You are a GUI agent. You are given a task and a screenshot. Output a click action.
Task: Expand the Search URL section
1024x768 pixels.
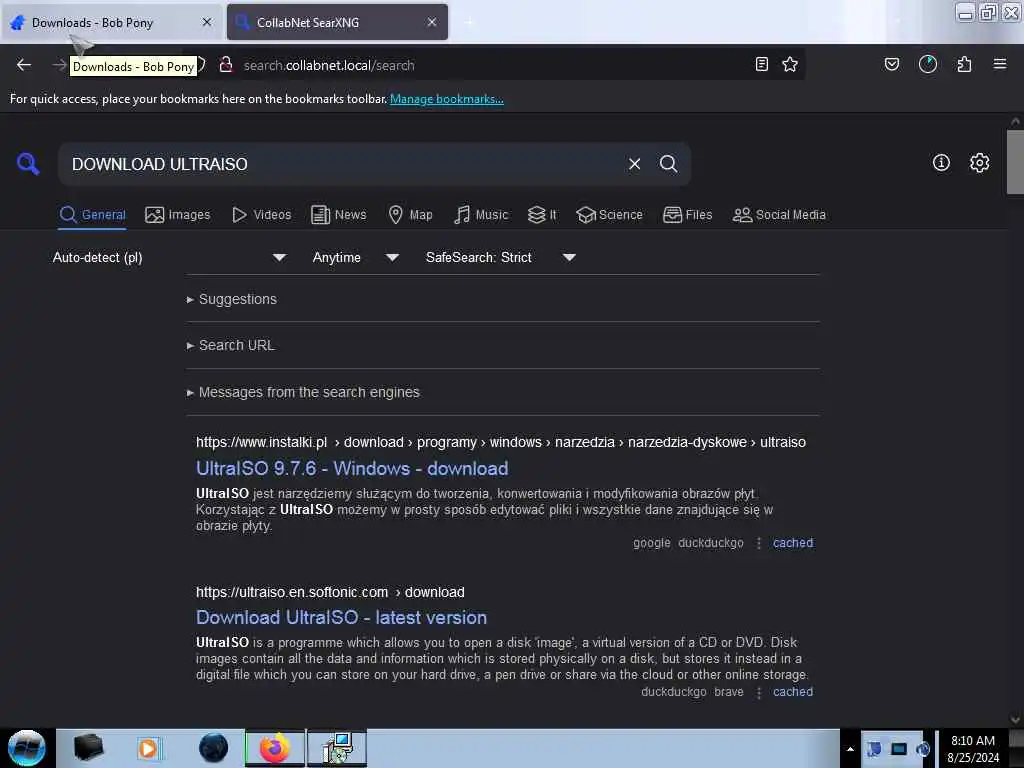tap(231, 345)
